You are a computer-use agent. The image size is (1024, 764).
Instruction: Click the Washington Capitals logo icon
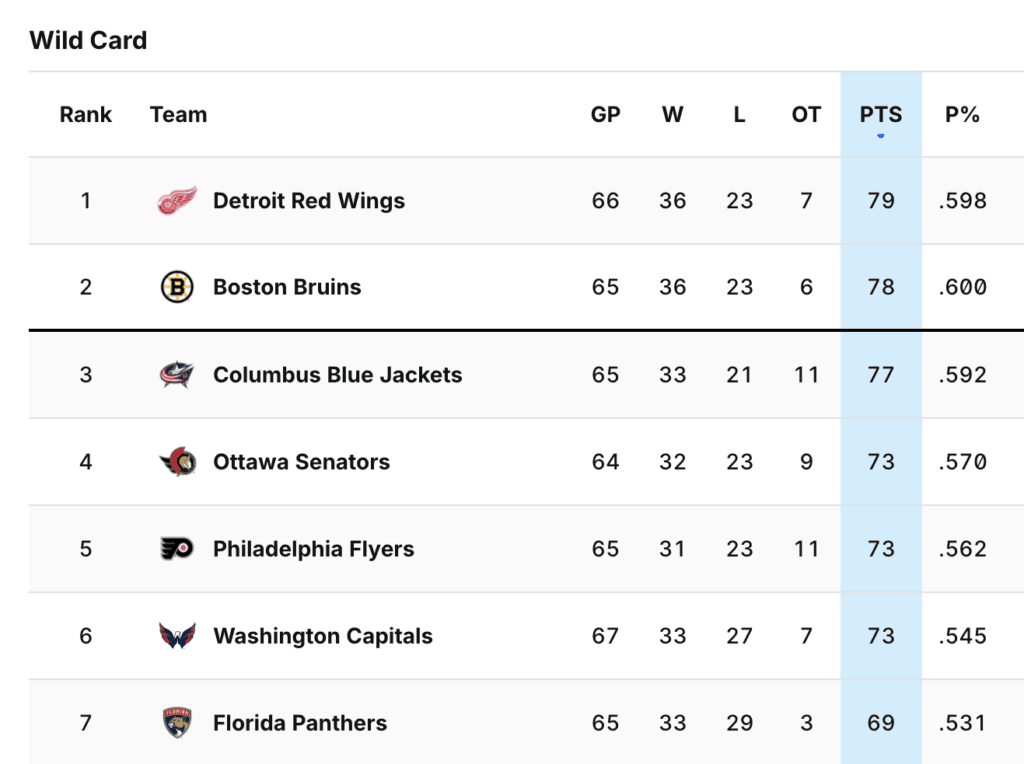point(177,636)
